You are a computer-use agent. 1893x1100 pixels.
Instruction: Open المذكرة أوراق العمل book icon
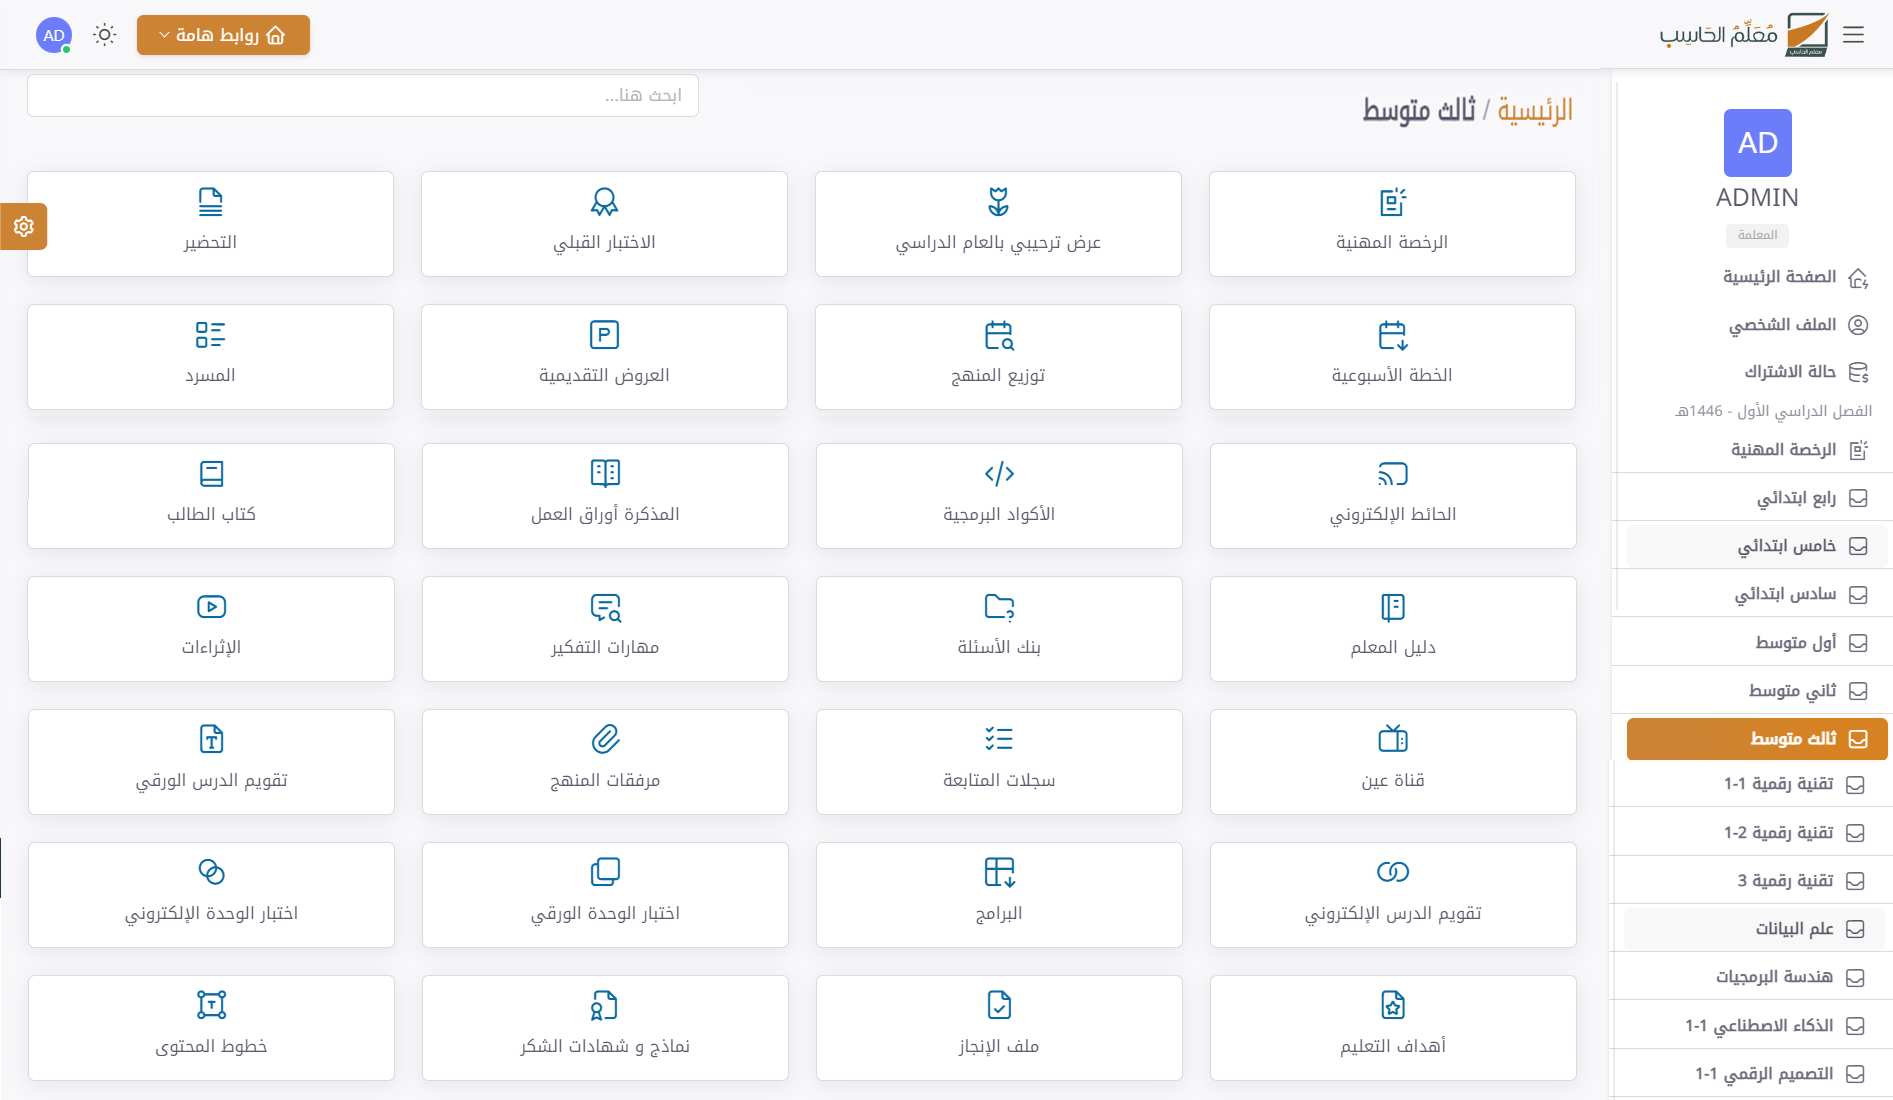point(605,474)
